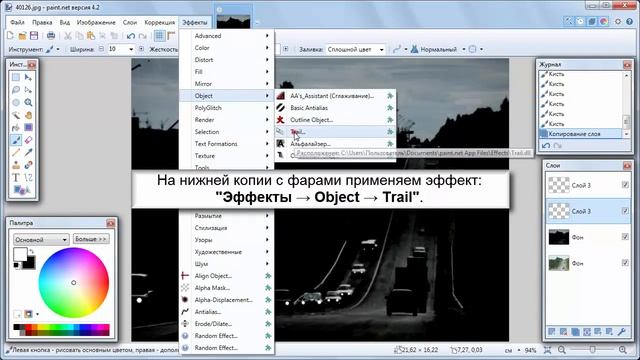The height and width of the screenshot is (360, 640).
Task: Click the Undo arrow in top toolbar
Action: [131, 36]
